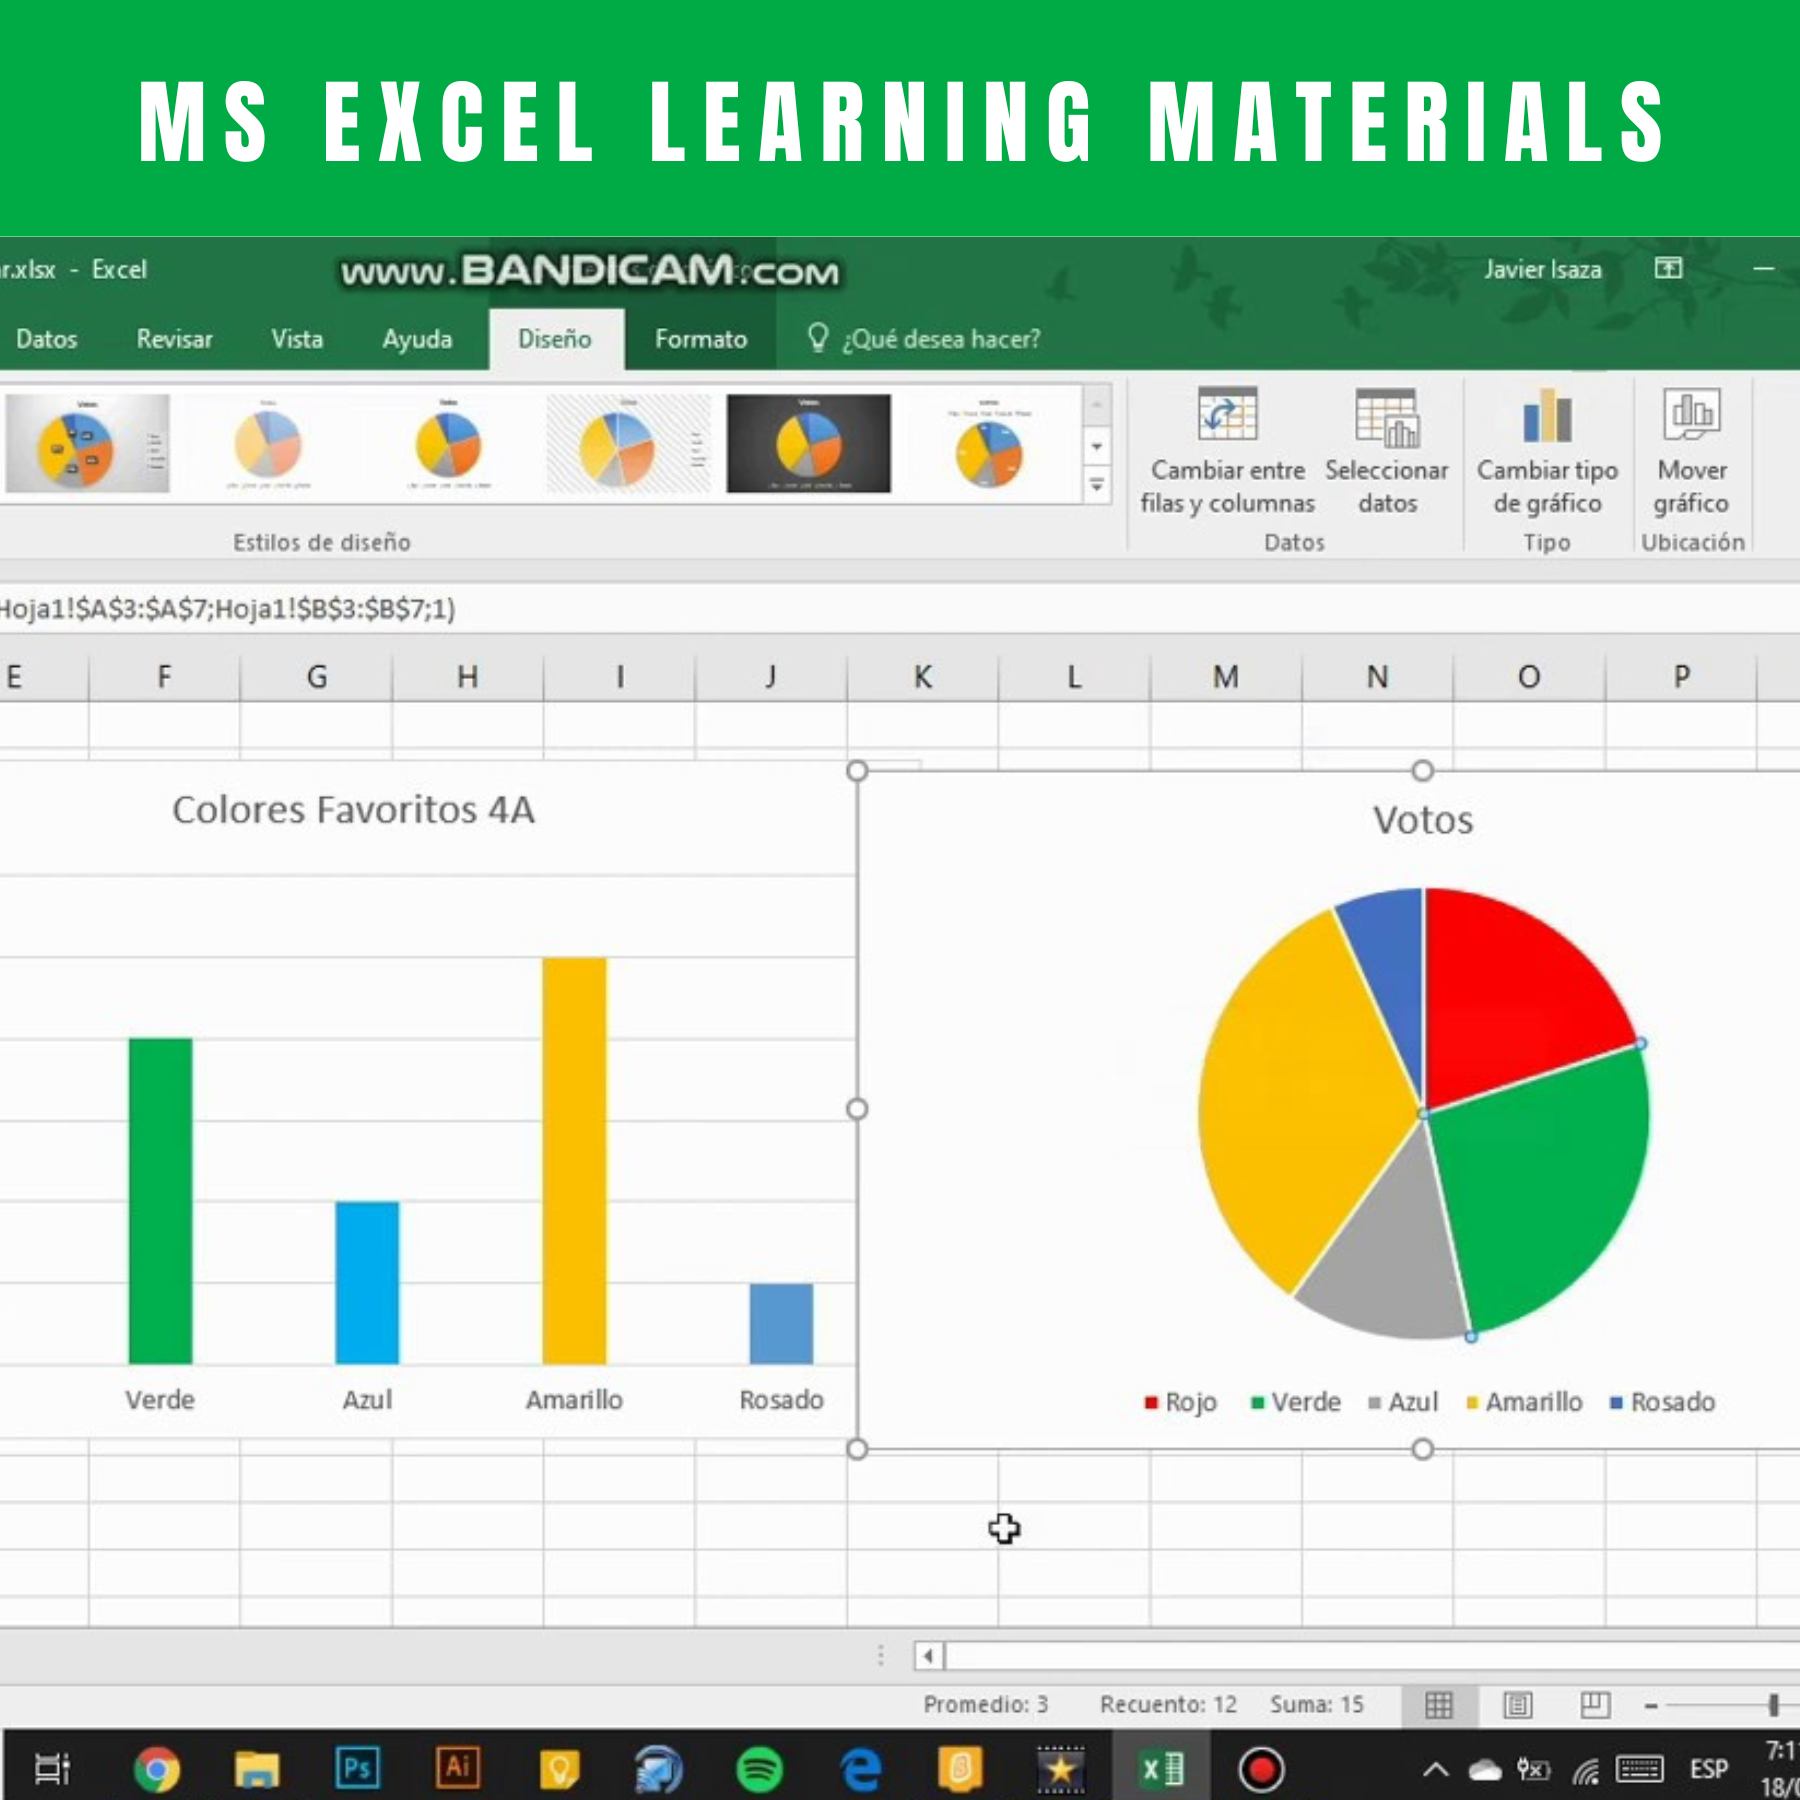1800x1800 pixels.
Task: Click the Excel taskbar icon
Action: click(x=1161, y=1769)
